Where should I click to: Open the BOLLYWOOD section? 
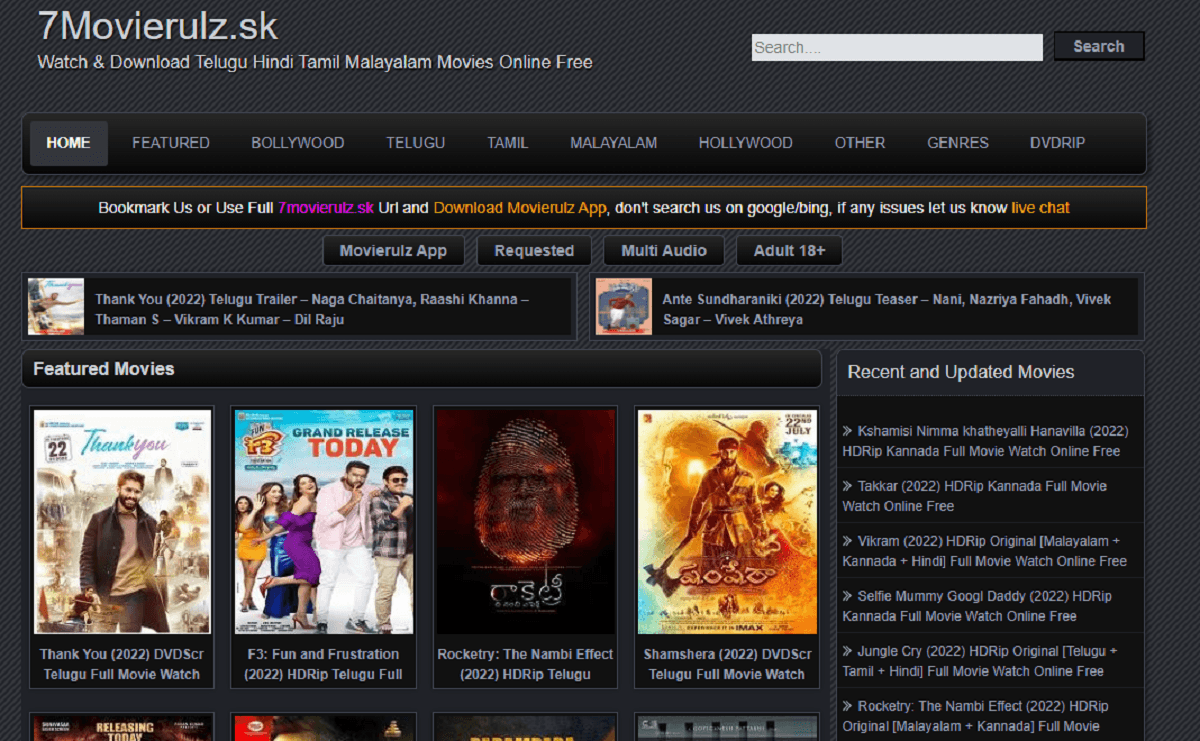pos(297,142)
